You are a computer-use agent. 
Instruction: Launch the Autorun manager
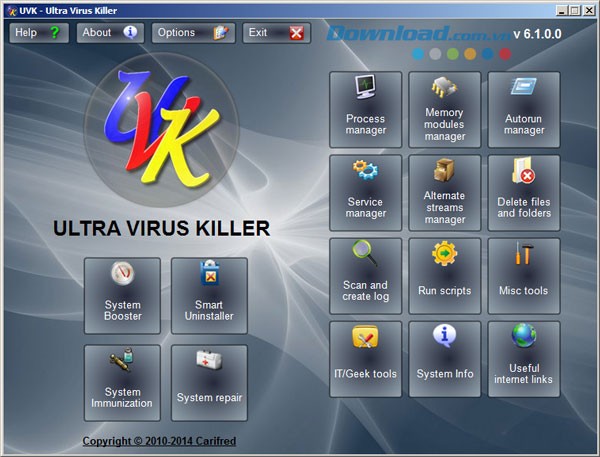[x=524, y=109]
